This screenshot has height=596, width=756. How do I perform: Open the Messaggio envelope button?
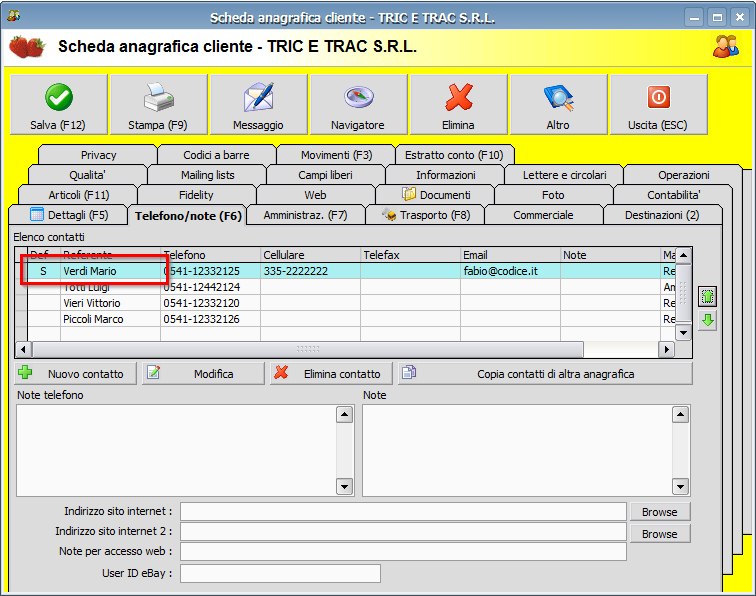click(258, 104)
